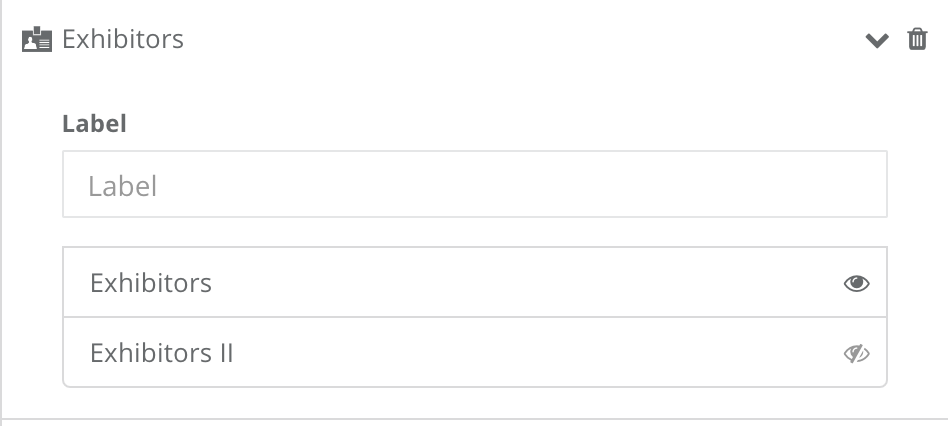This screenshot has width=948, height=426.
Task: Enable visibility for the second exhibitor list
Action: coord(857,353)
